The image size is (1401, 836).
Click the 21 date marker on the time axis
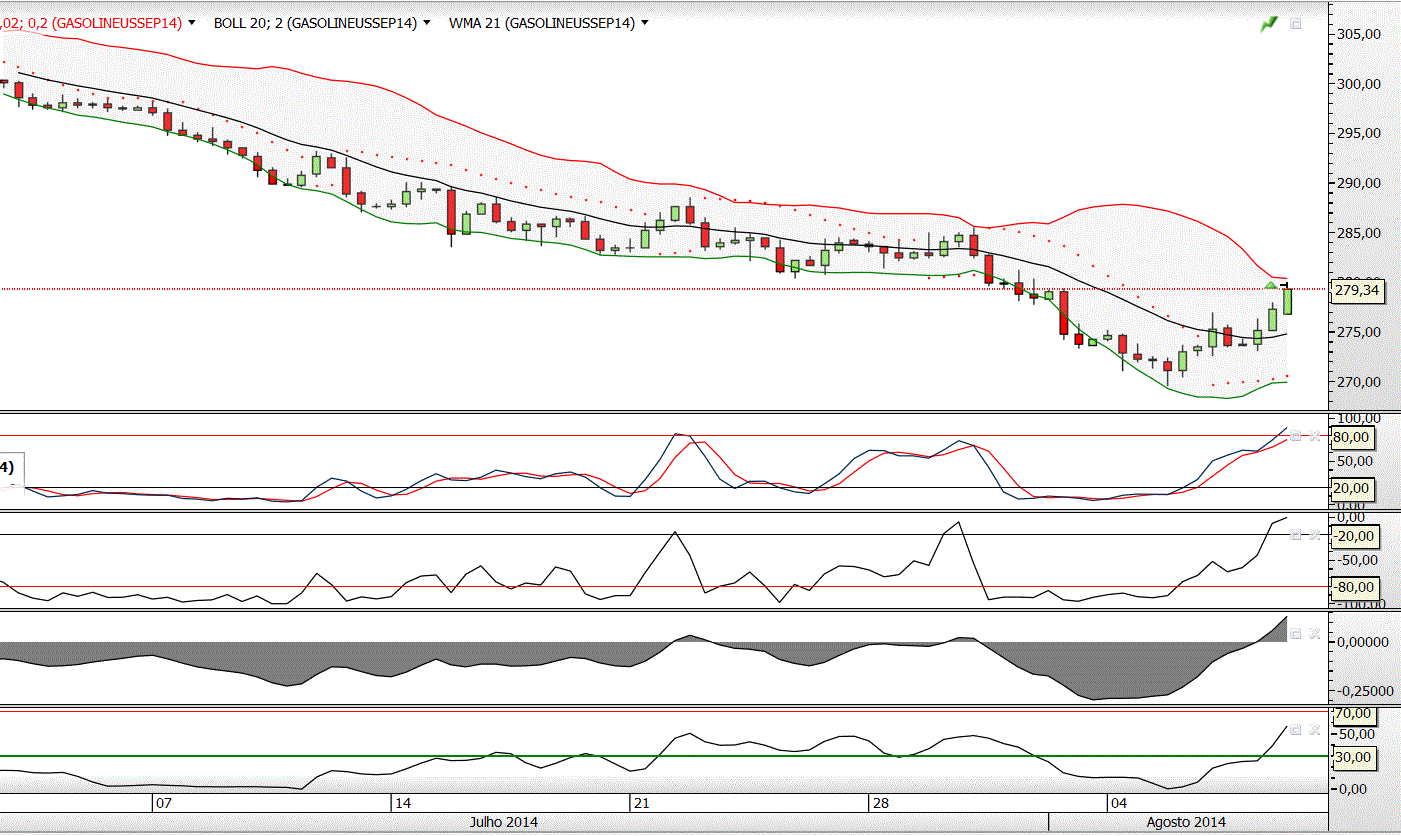(641, 803)
